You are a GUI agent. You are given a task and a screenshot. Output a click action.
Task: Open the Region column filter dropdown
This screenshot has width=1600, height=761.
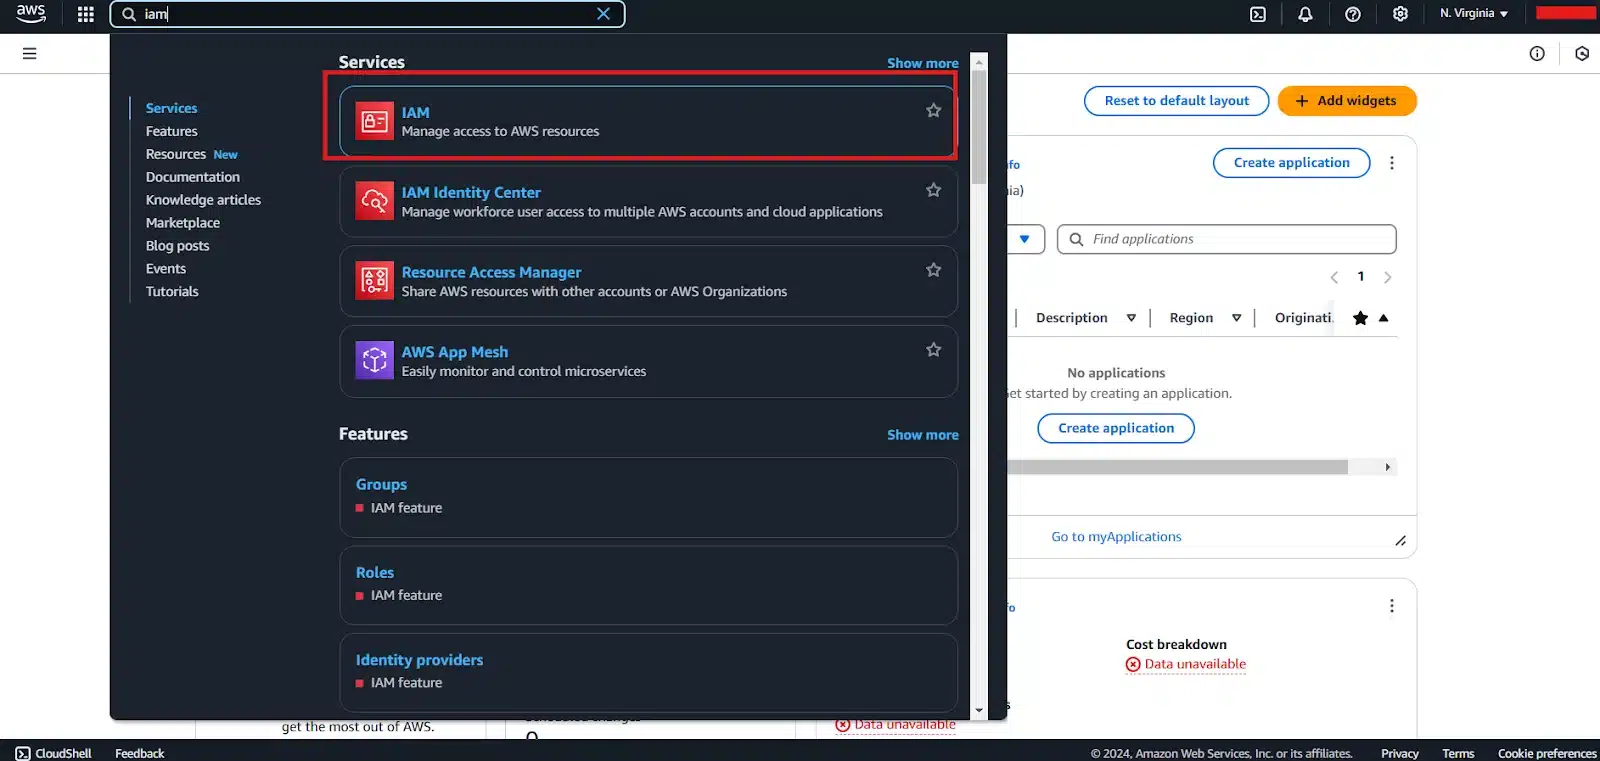click(x=1236, y=318)
